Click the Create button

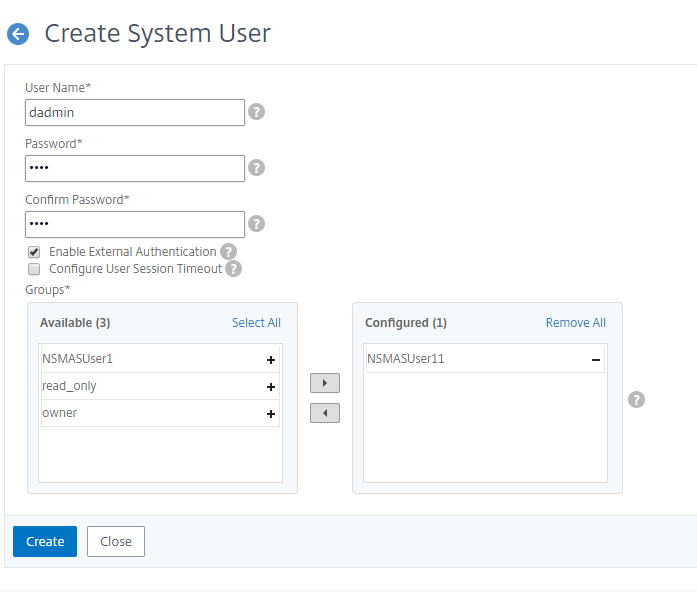pos(45,541)
